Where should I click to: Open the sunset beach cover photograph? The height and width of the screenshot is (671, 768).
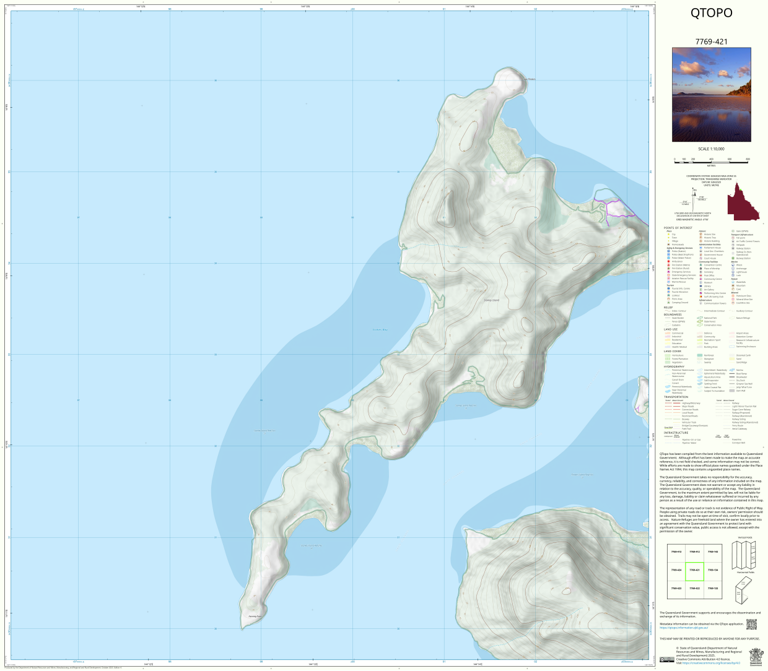click(x=711, y=95)
